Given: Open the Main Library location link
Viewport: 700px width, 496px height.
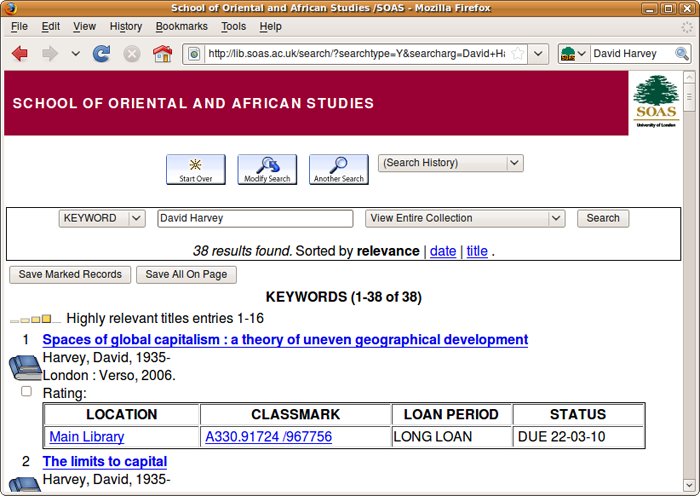Looking at the screenshot, I should click(87, 437).
